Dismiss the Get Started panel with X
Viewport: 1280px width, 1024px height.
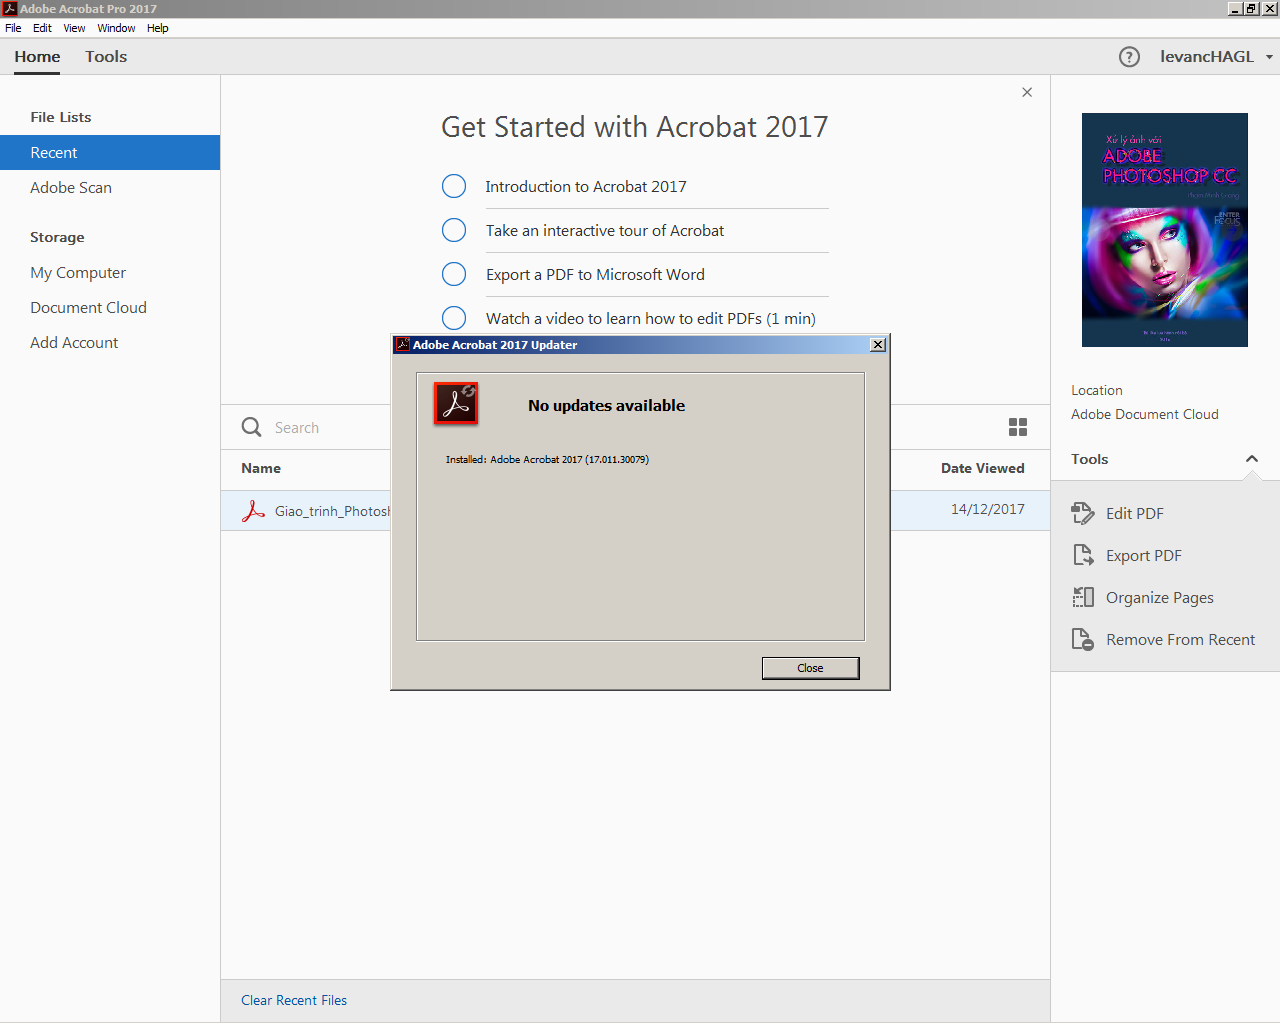1027,92
